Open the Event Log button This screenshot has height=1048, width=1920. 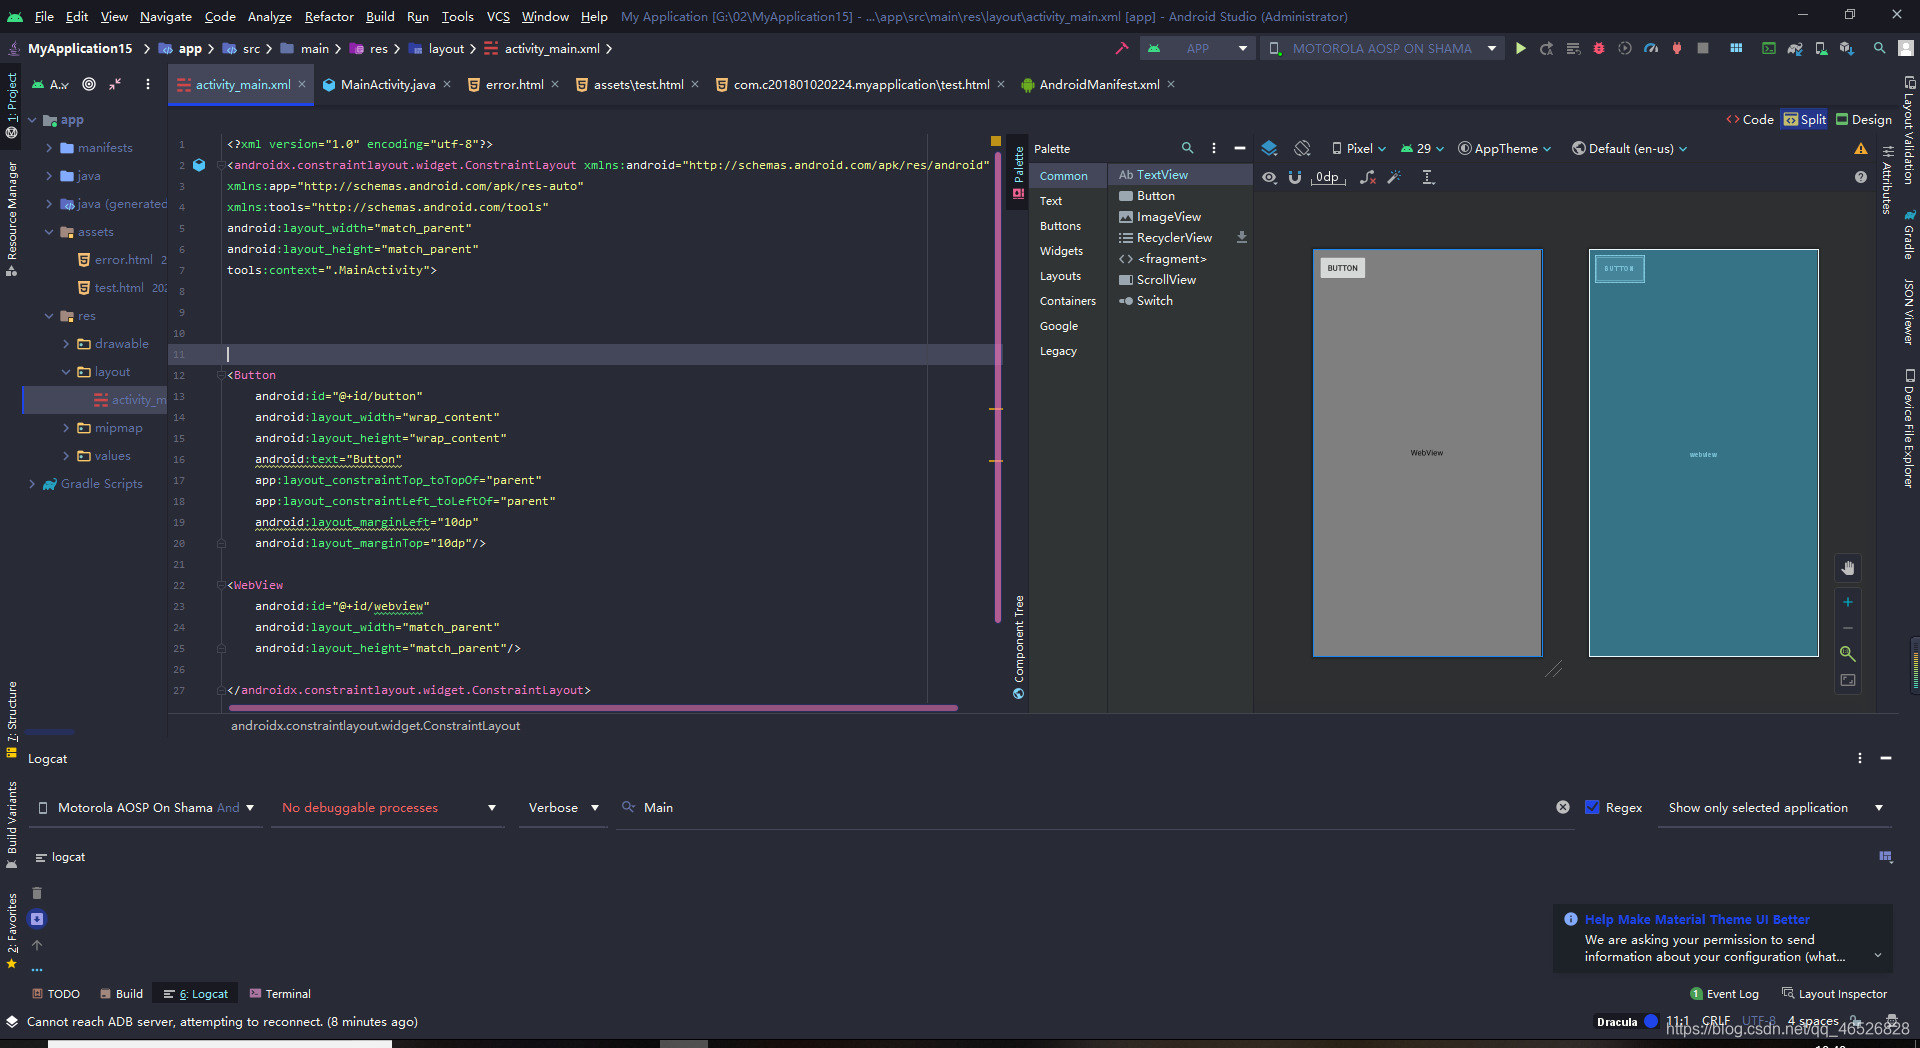tap(1724, 994)
